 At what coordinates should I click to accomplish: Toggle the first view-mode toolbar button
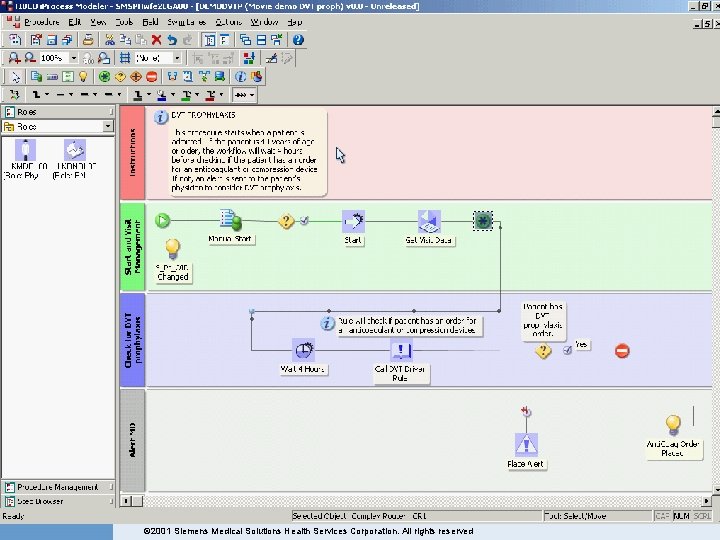coord(210,40)
